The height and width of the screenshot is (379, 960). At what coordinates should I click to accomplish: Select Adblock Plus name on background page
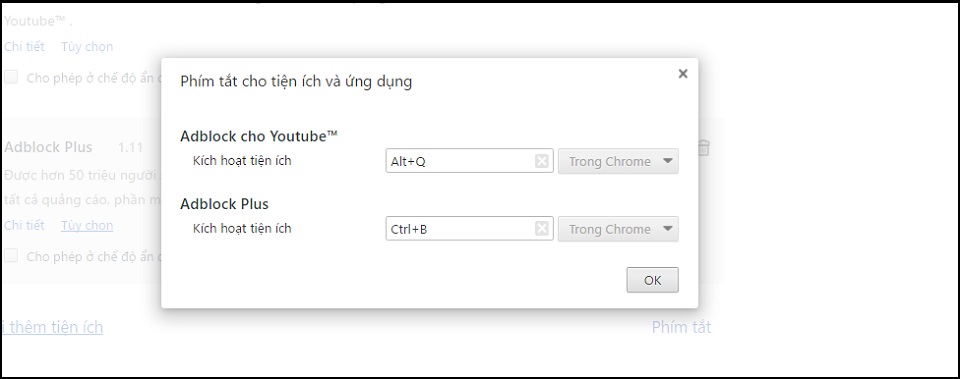[x=48, y=148]
